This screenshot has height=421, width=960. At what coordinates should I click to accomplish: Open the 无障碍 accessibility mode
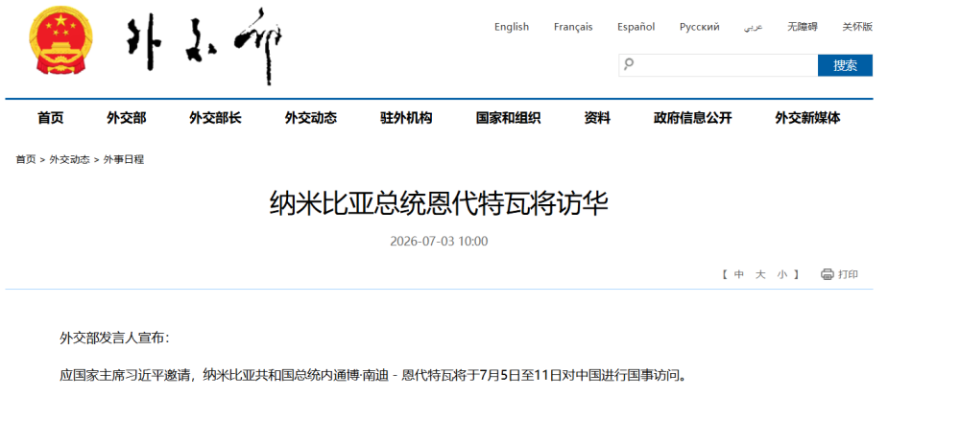802,27
